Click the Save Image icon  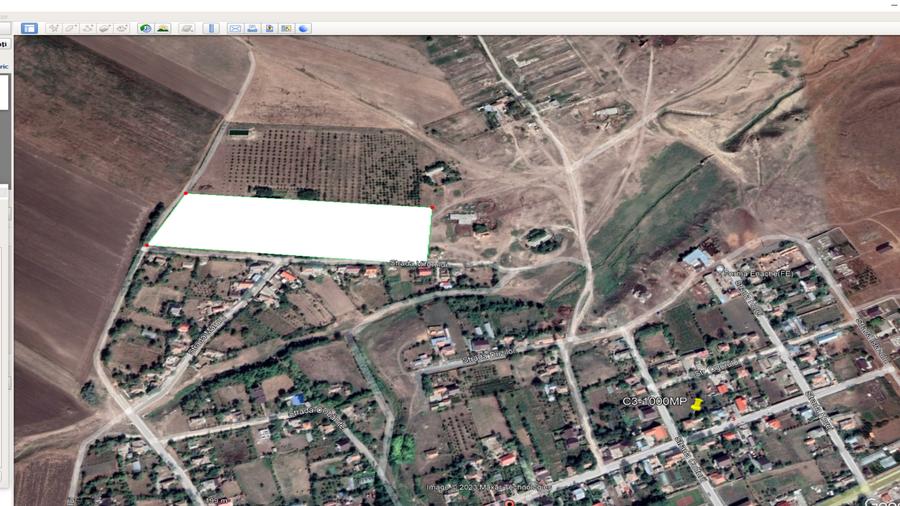[x=269, y=28]
